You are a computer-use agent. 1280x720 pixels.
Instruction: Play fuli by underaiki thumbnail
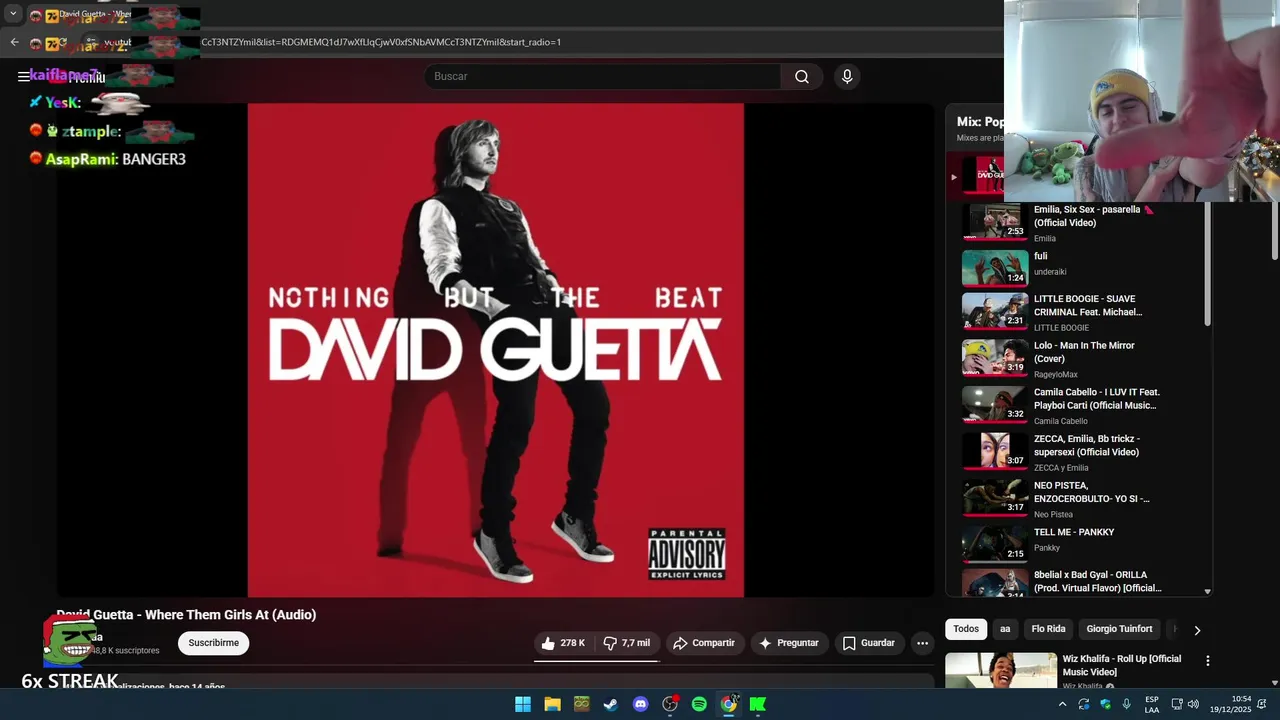click(x=995, y=268)
